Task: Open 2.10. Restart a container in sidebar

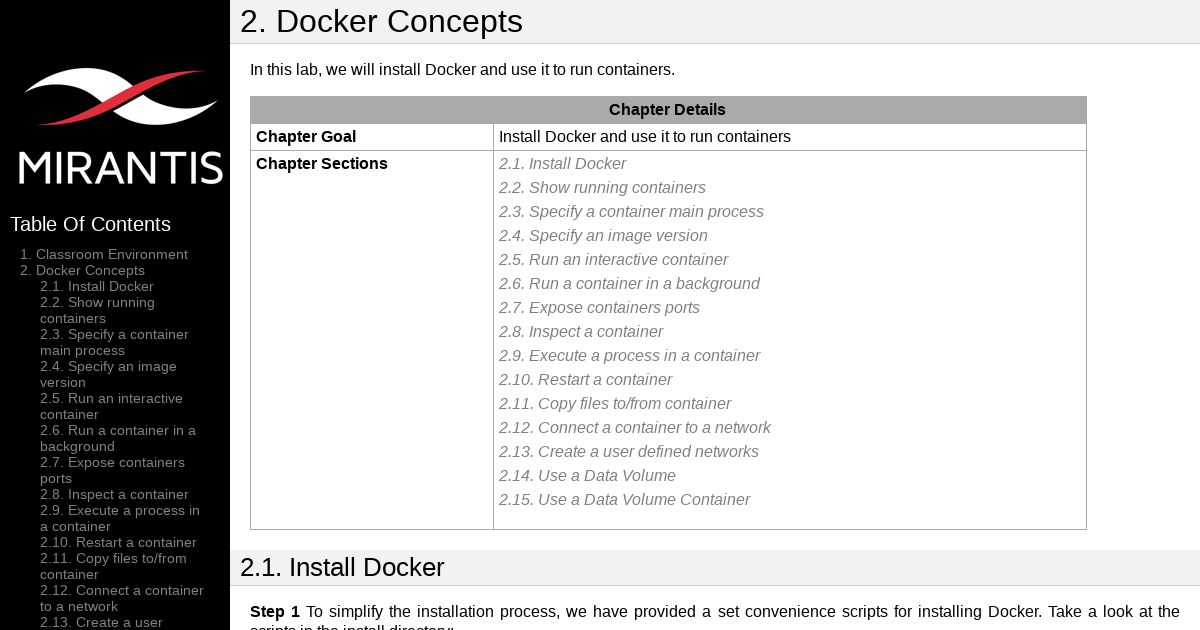Action: point(118,542)
